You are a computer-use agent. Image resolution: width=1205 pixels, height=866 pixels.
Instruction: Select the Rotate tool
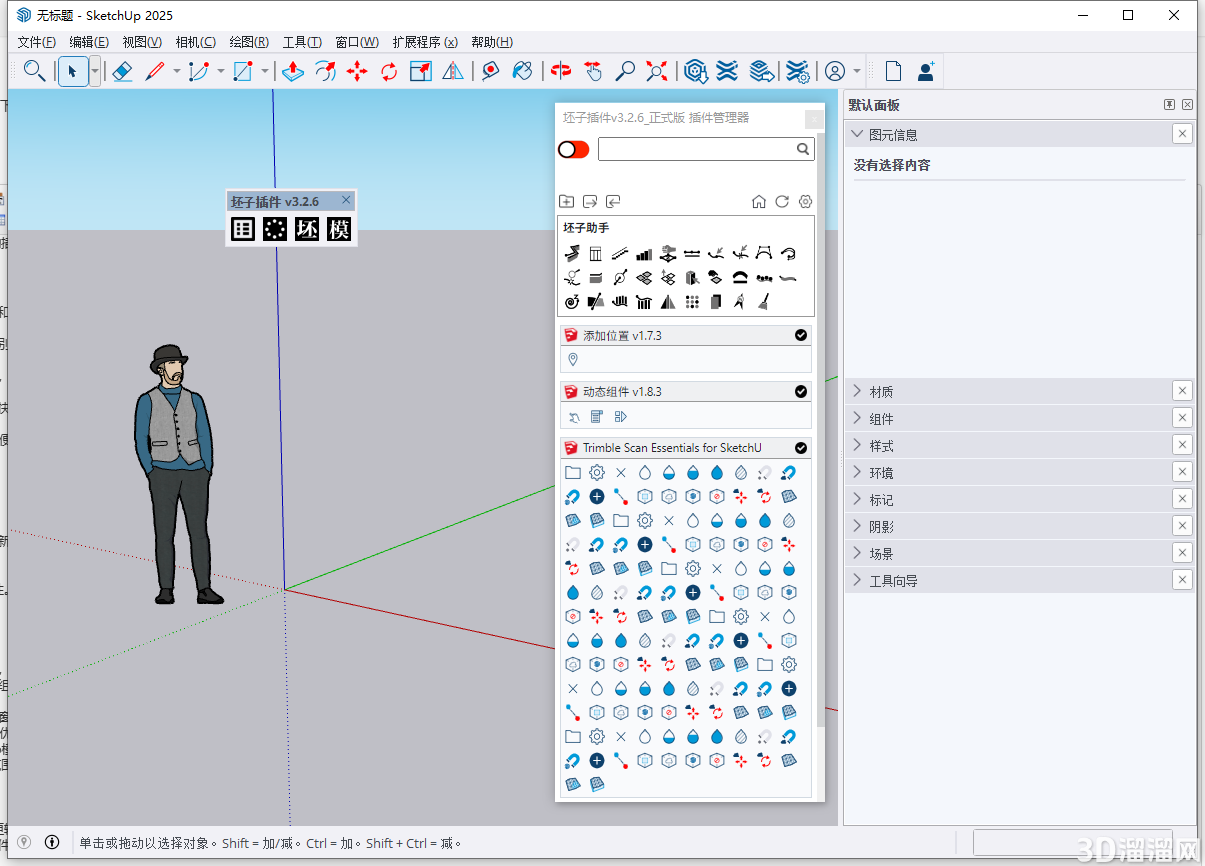pos(388,71)
